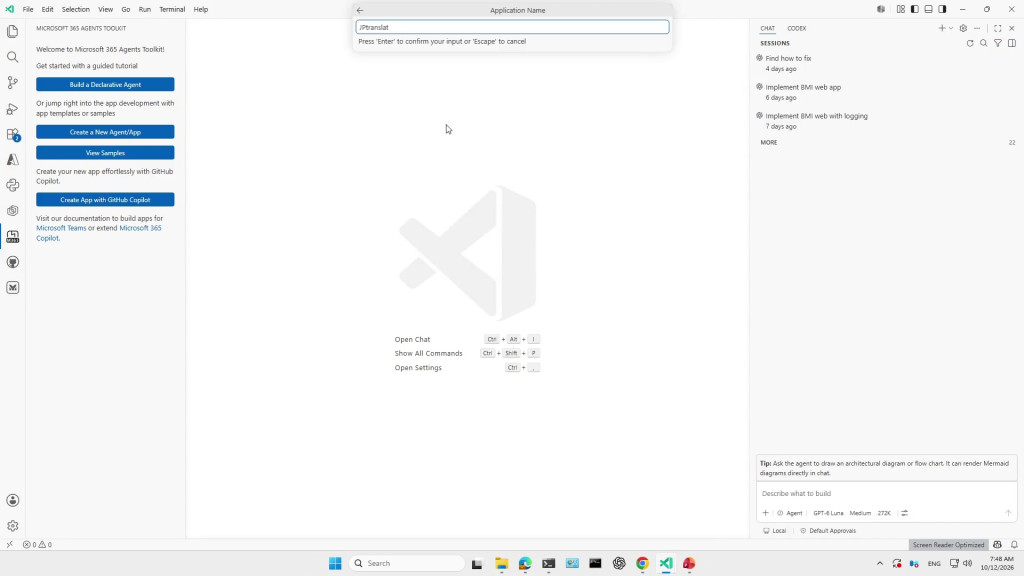The image size is (1024, 576).
Task: Follow the Microsoft Teams documentation link
Action: pyautogui.click(x=61, y=228)
